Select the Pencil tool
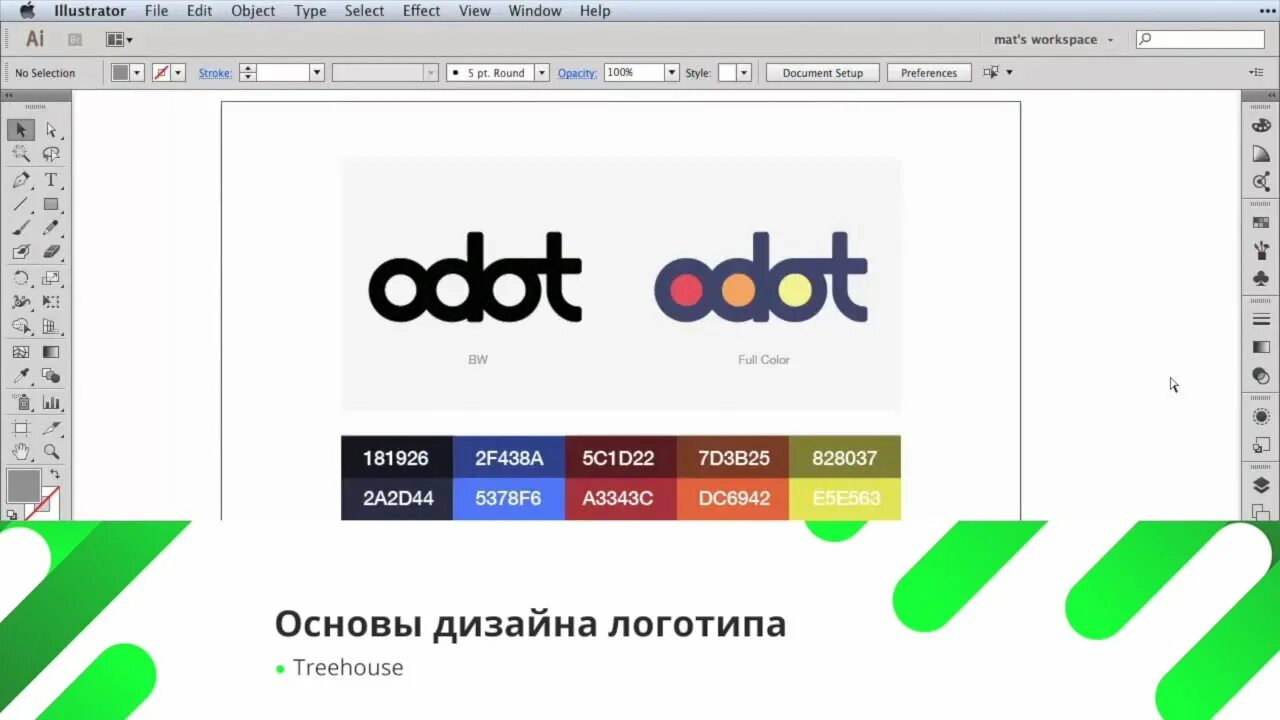The height and width of the screenshot is (720, 1280). tap(51, 229)
